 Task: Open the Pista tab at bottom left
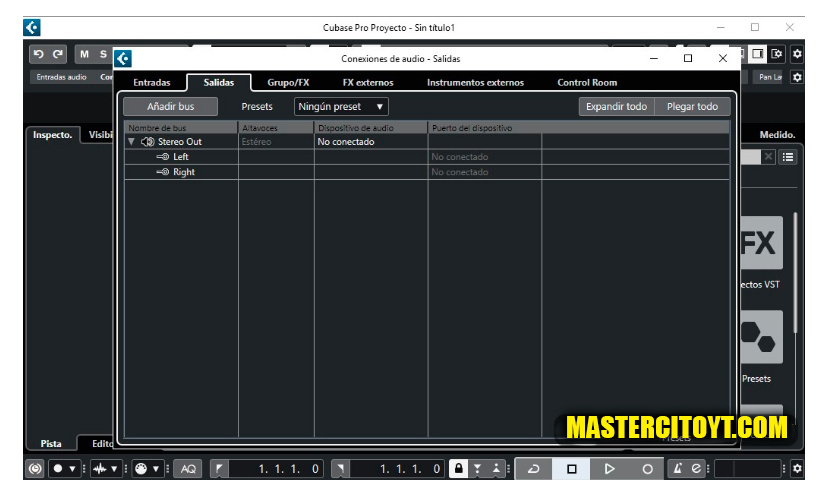click(51, 443)
